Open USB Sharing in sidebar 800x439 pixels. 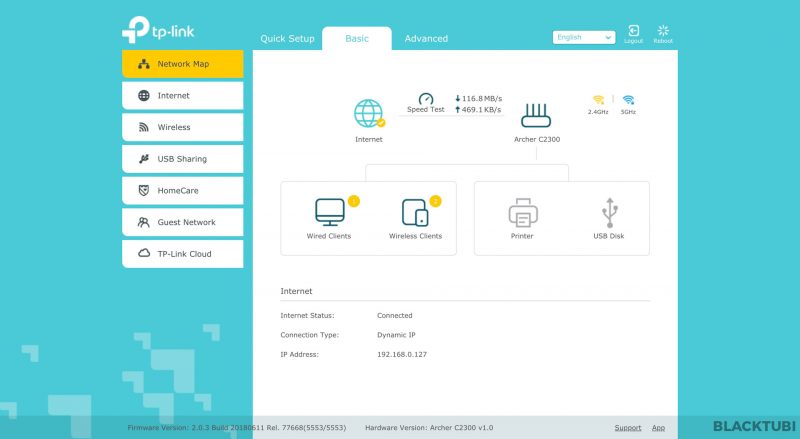click(x=183, y=159)
